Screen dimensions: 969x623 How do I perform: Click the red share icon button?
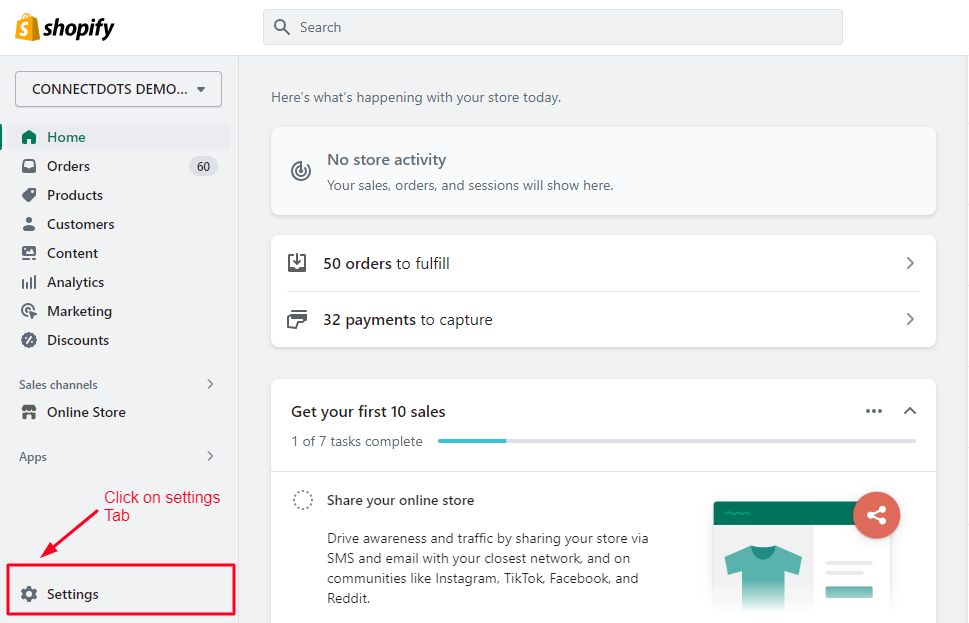point(876,516)
